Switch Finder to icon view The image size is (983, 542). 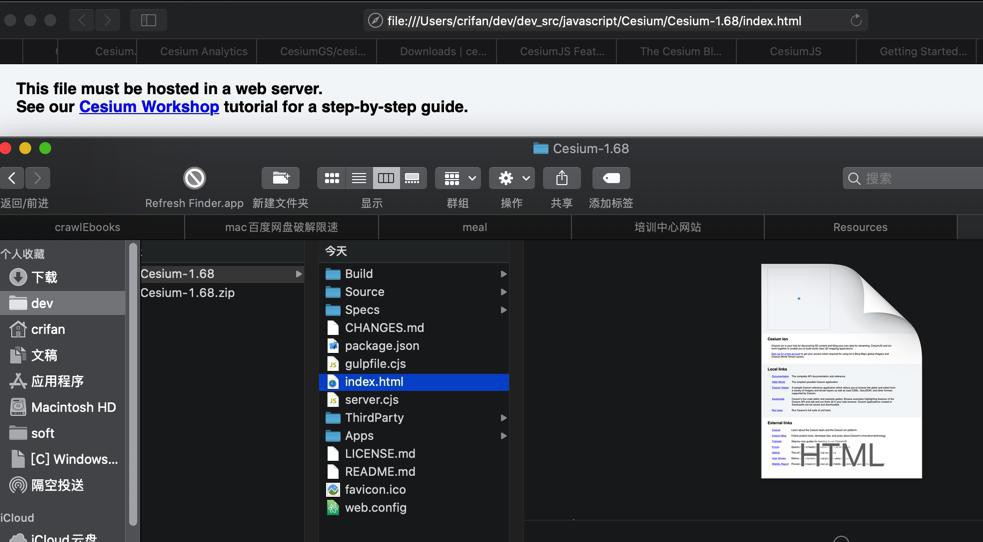click(x=332, y=178)
